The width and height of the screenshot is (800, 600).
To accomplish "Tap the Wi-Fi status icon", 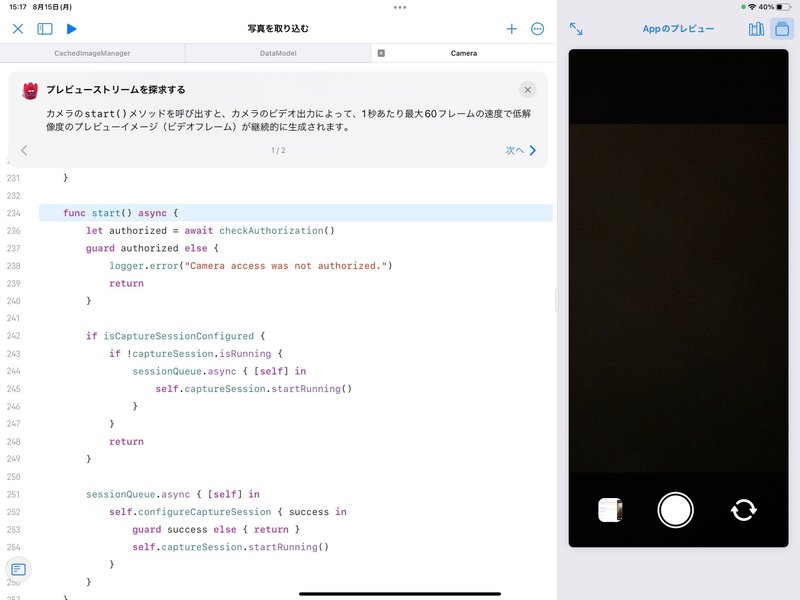I will [752, 7].
